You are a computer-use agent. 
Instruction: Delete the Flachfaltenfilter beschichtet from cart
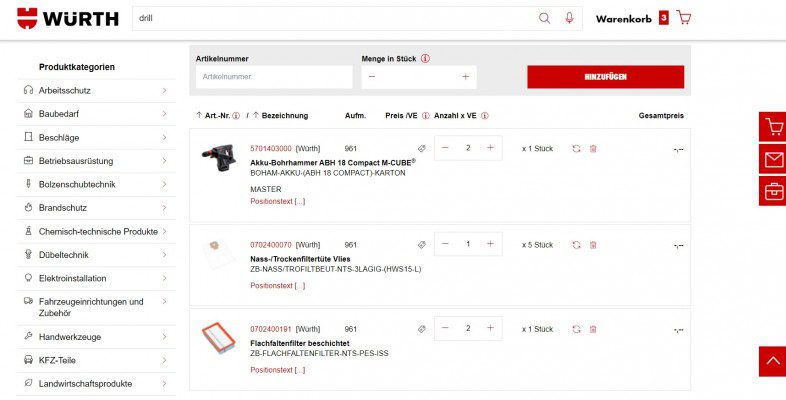click(593, 329)
